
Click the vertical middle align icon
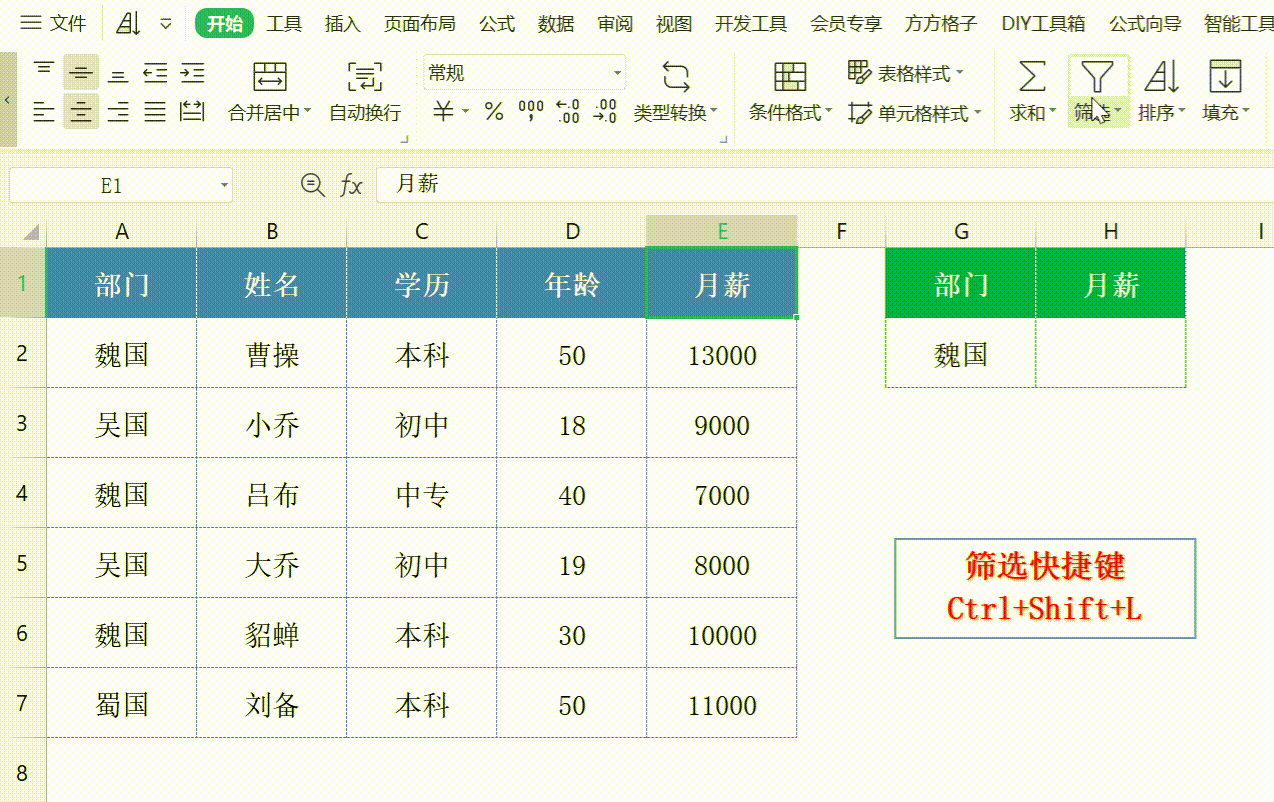(x=81, y=73)
